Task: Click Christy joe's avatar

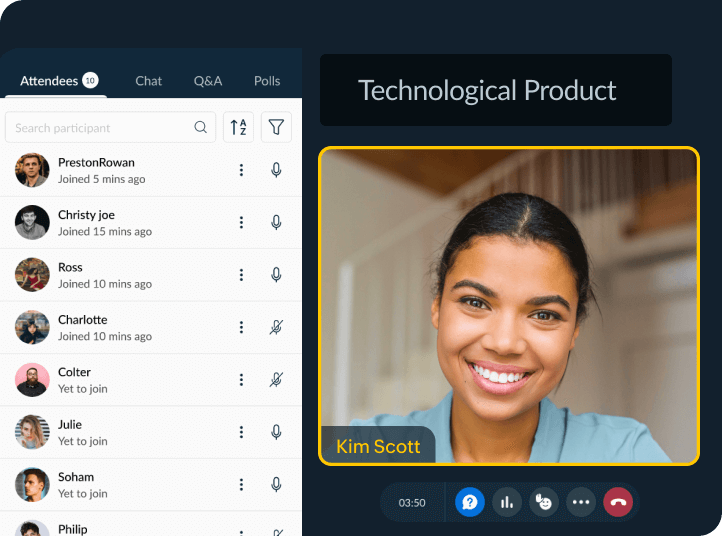Action: tap(32, 222)
